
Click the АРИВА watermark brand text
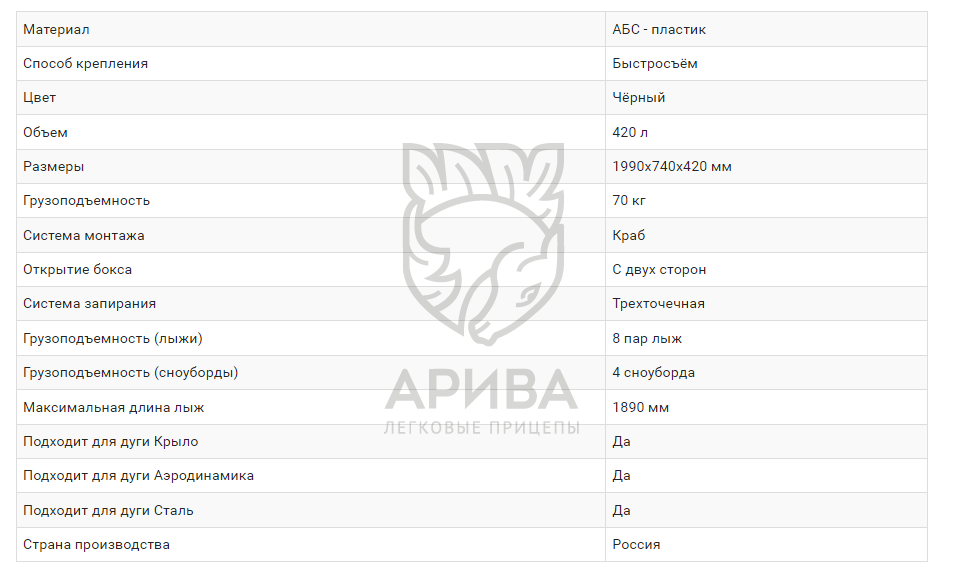click(482, 390)
